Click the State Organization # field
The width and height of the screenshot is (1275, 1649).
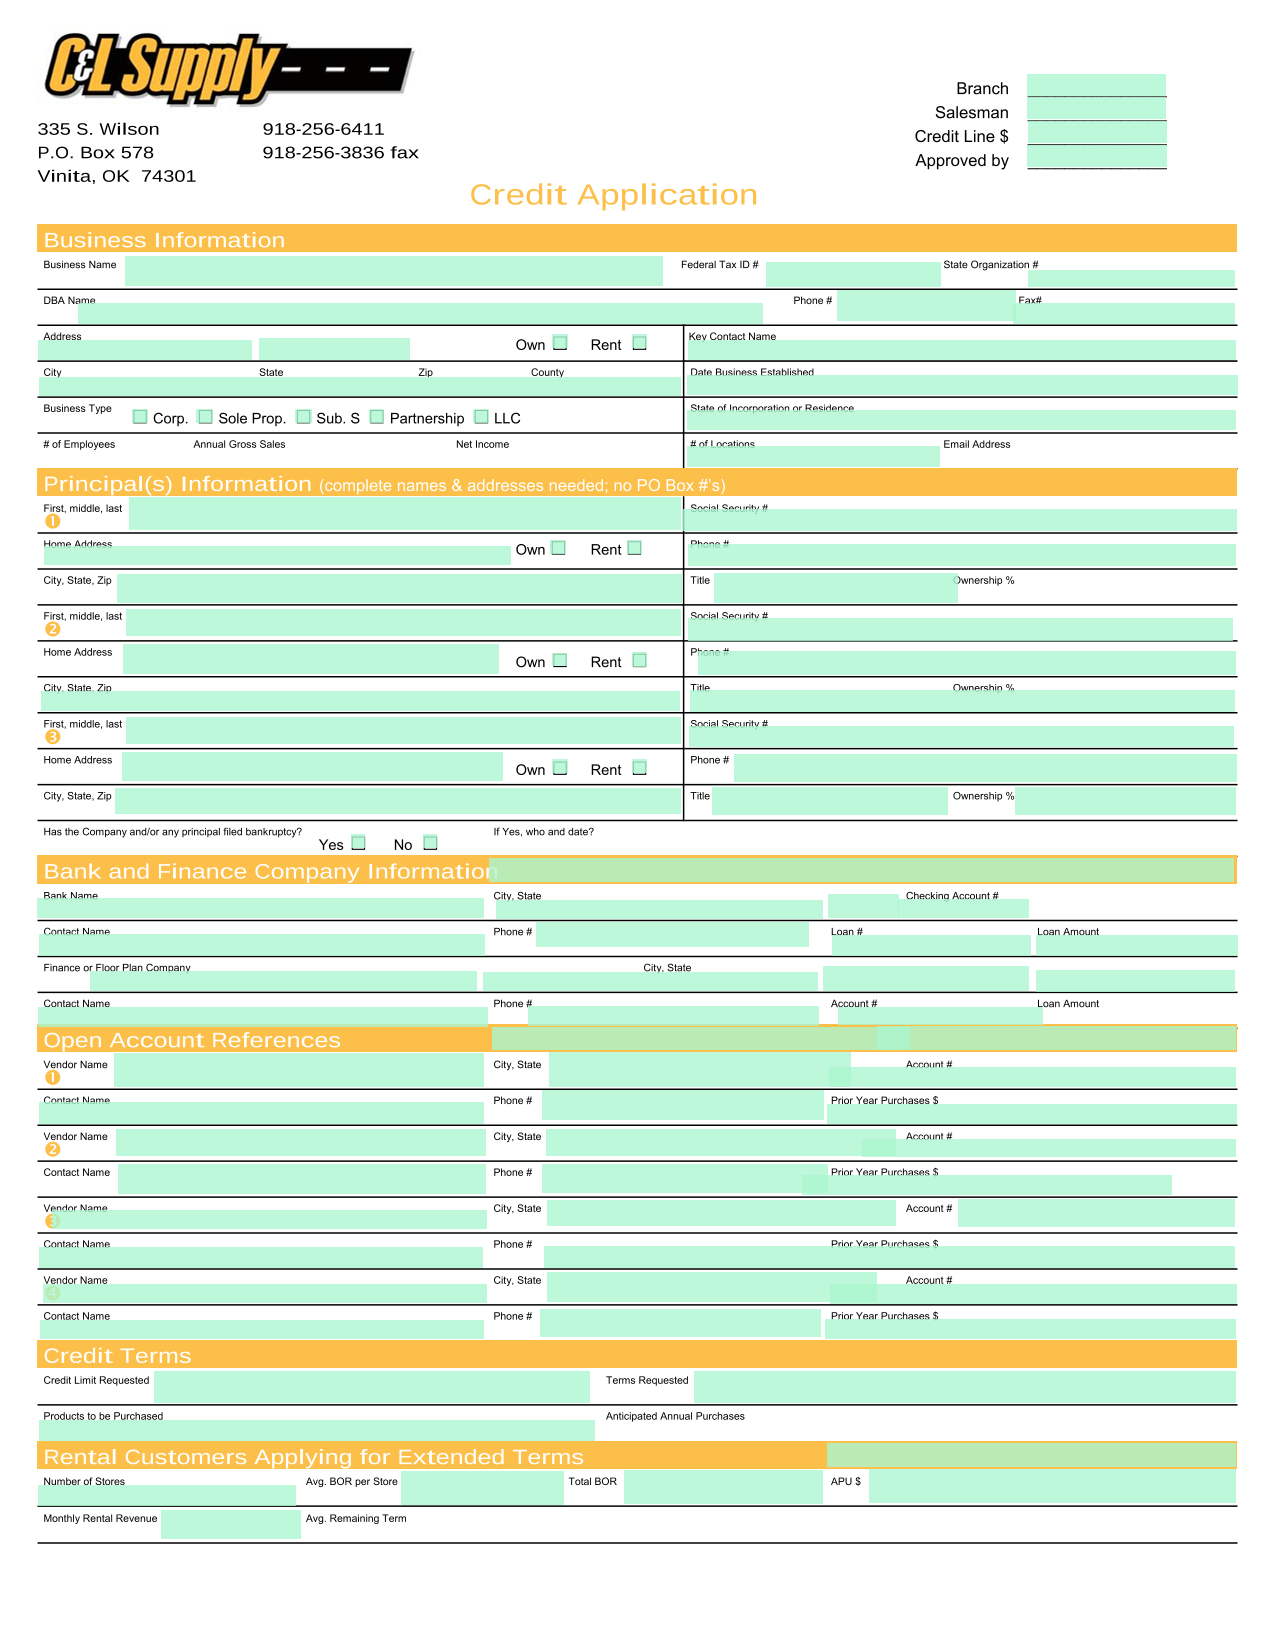pyautogui.click(x=1131, y=279)
